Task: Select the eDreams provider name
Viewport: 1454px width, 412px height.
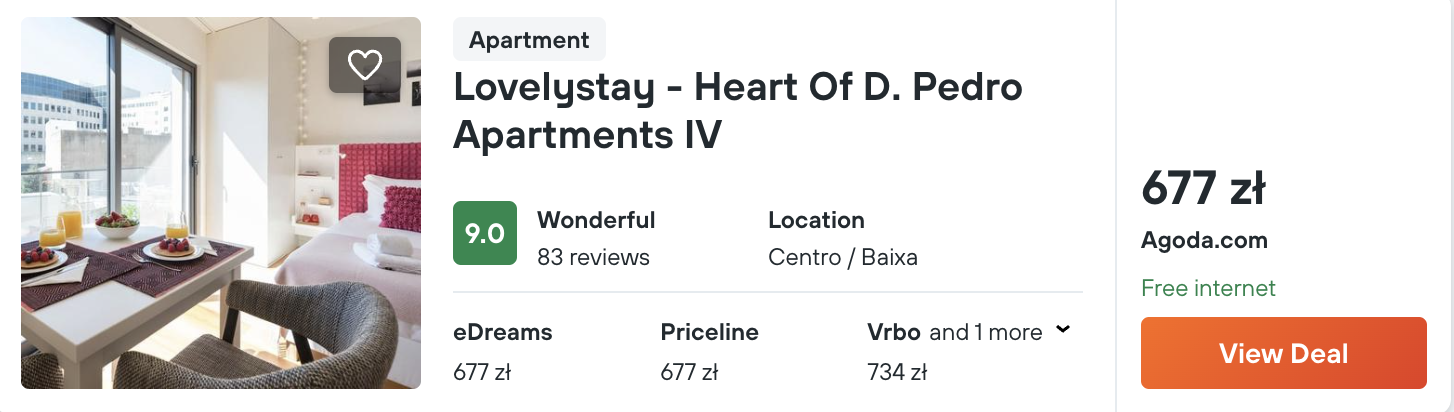Action: pyautogui.click(x=503, y=332)
